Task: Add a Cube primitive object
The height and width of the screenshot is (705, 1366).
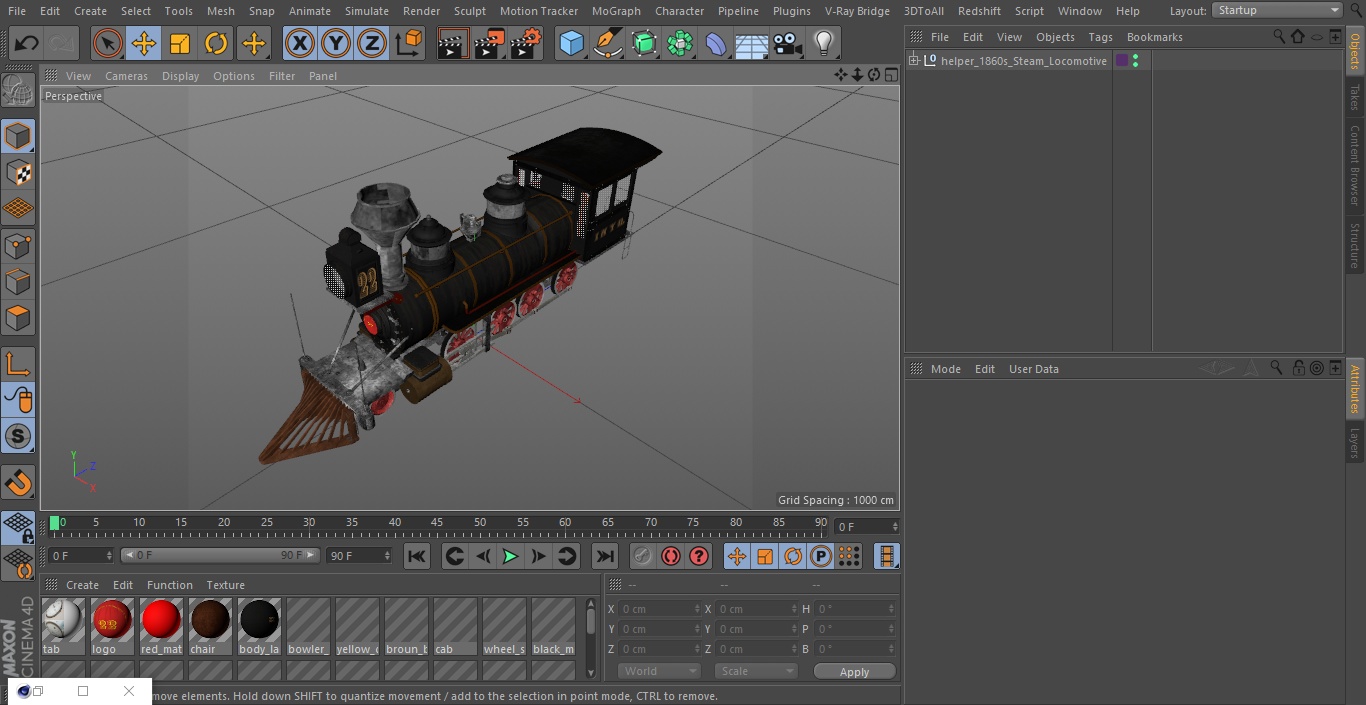Action: (x=571, y=43)
